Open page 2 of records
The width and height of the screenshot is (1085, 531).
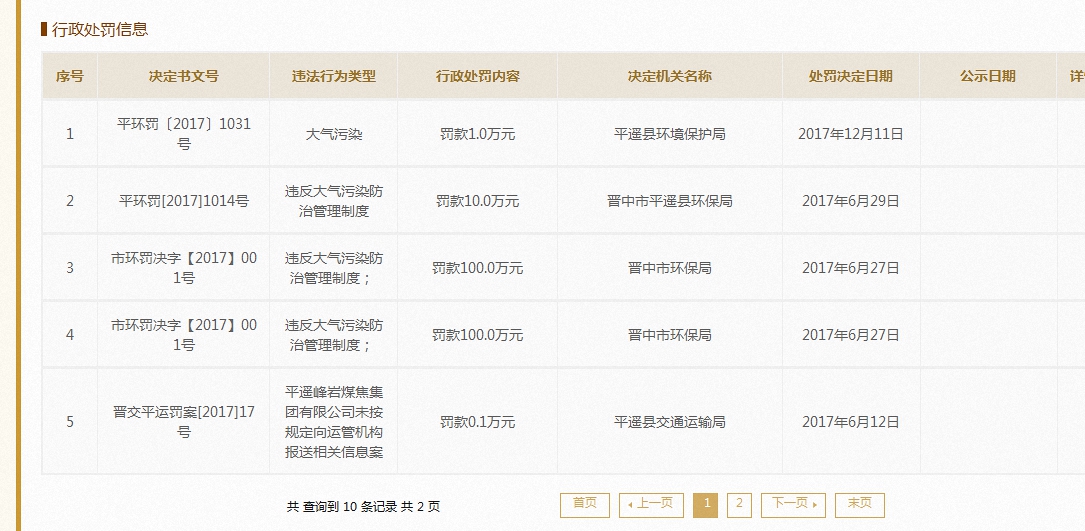[739, 505]
